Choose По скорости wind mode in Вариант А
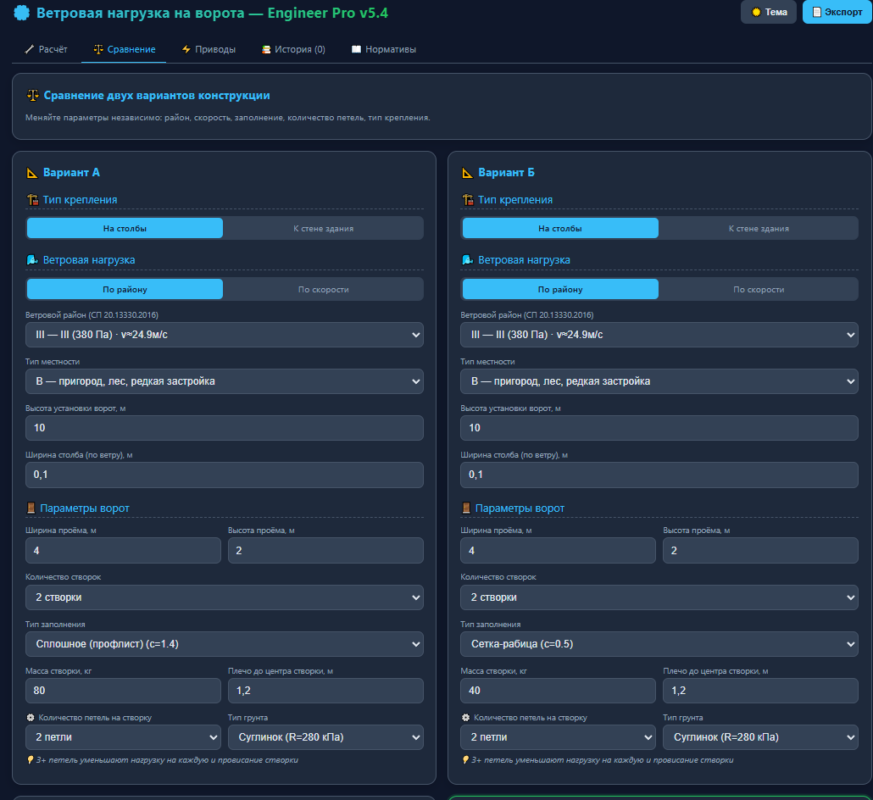873x800 pixels. [x=323, y=289]
